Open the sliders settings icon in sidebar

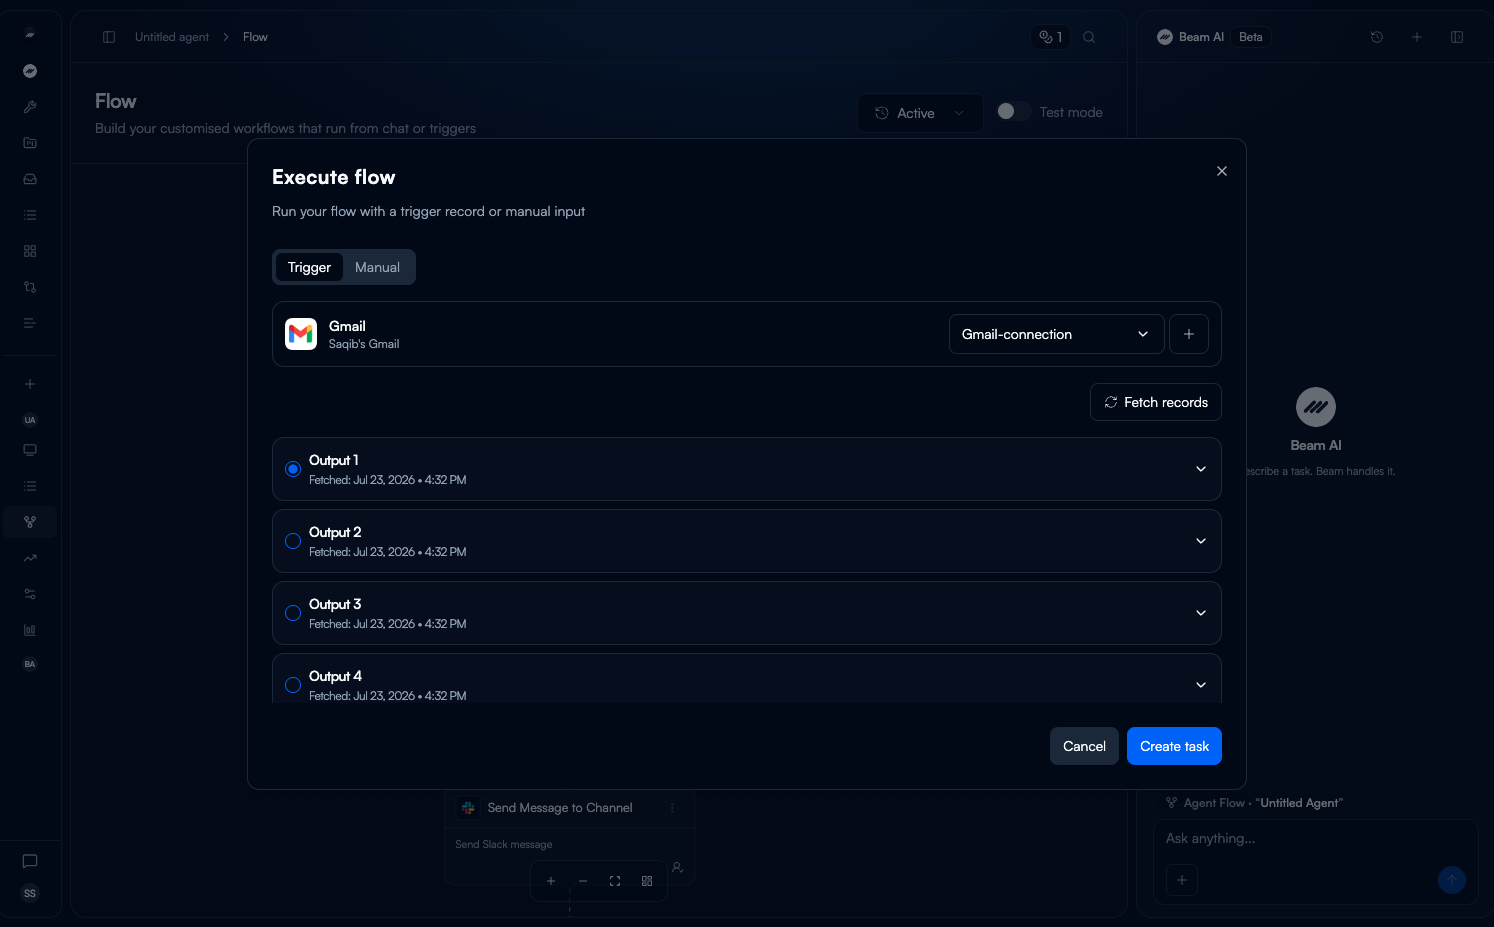click(x=30, y=594)
